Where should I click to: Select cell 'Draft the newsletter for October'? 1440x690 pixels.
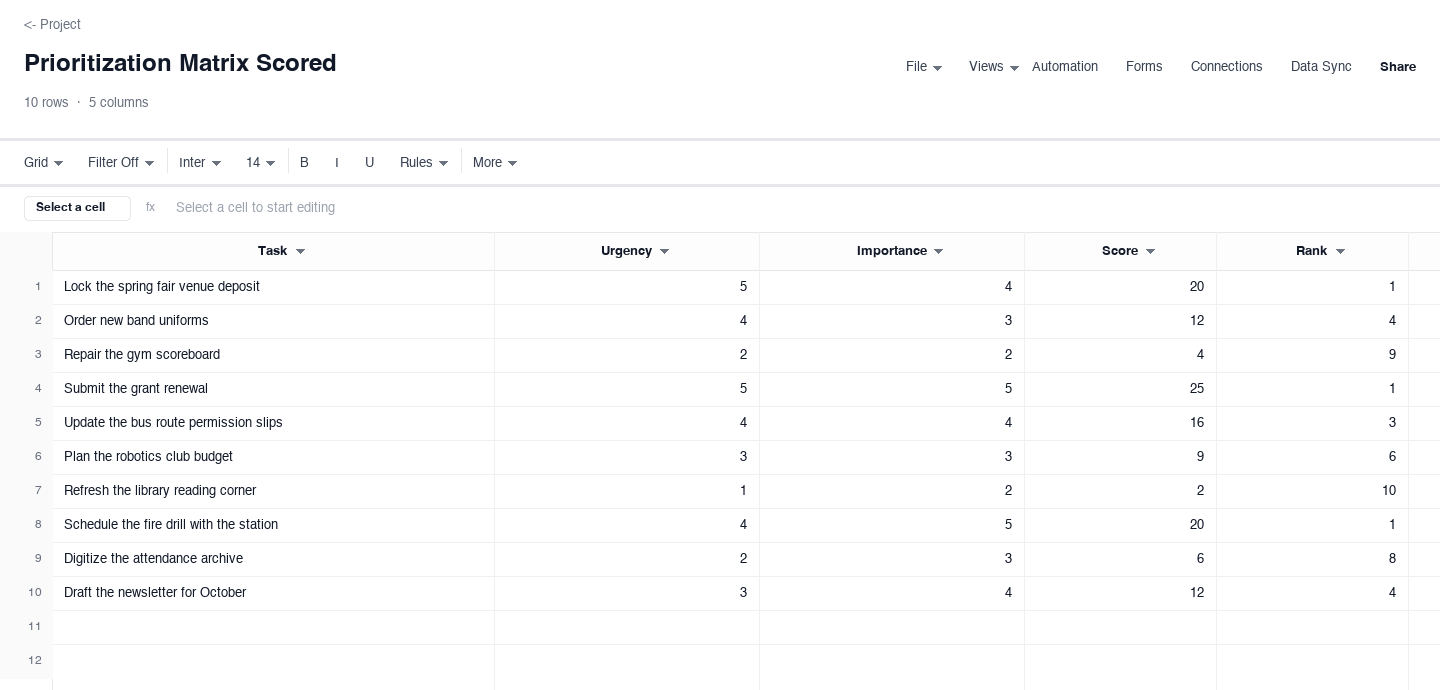[273, 593]
